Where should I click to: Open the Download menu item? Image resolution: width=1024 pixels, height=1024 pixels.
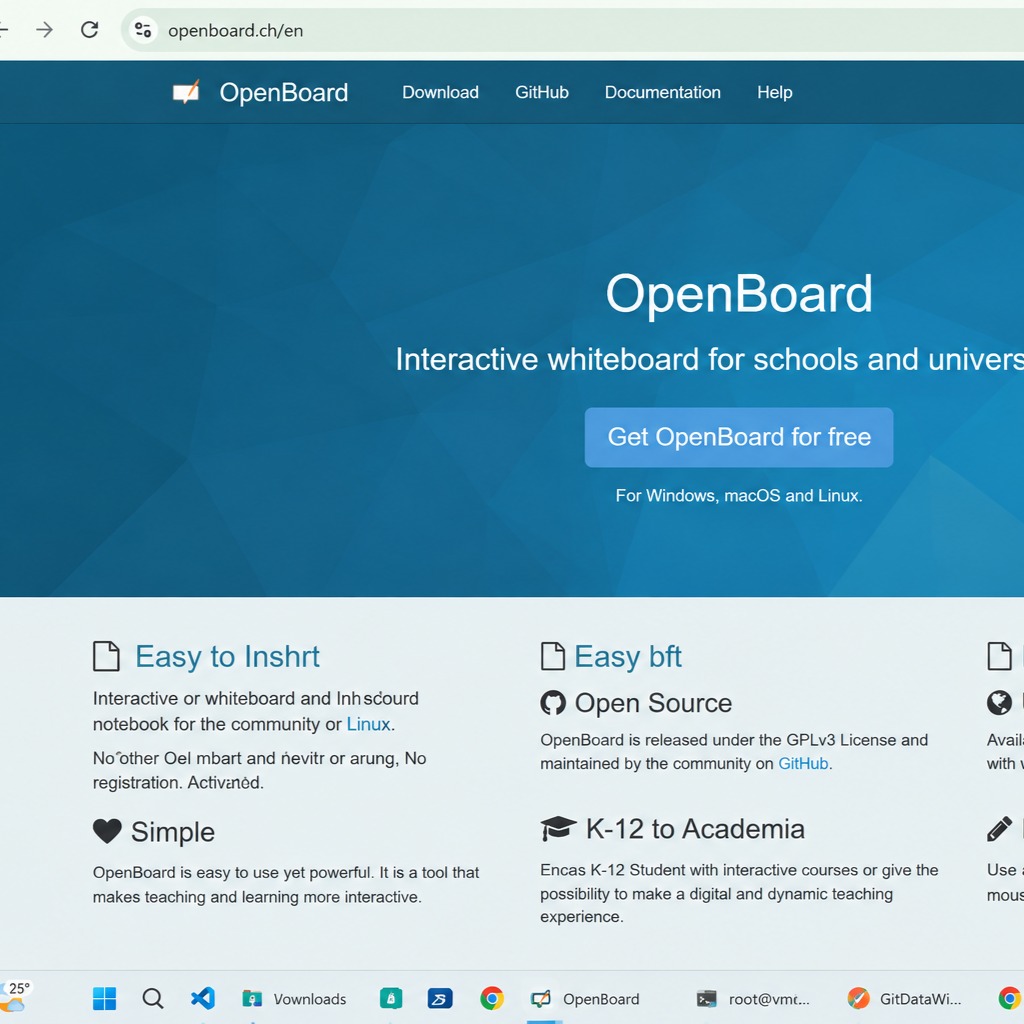pos(440,92)
